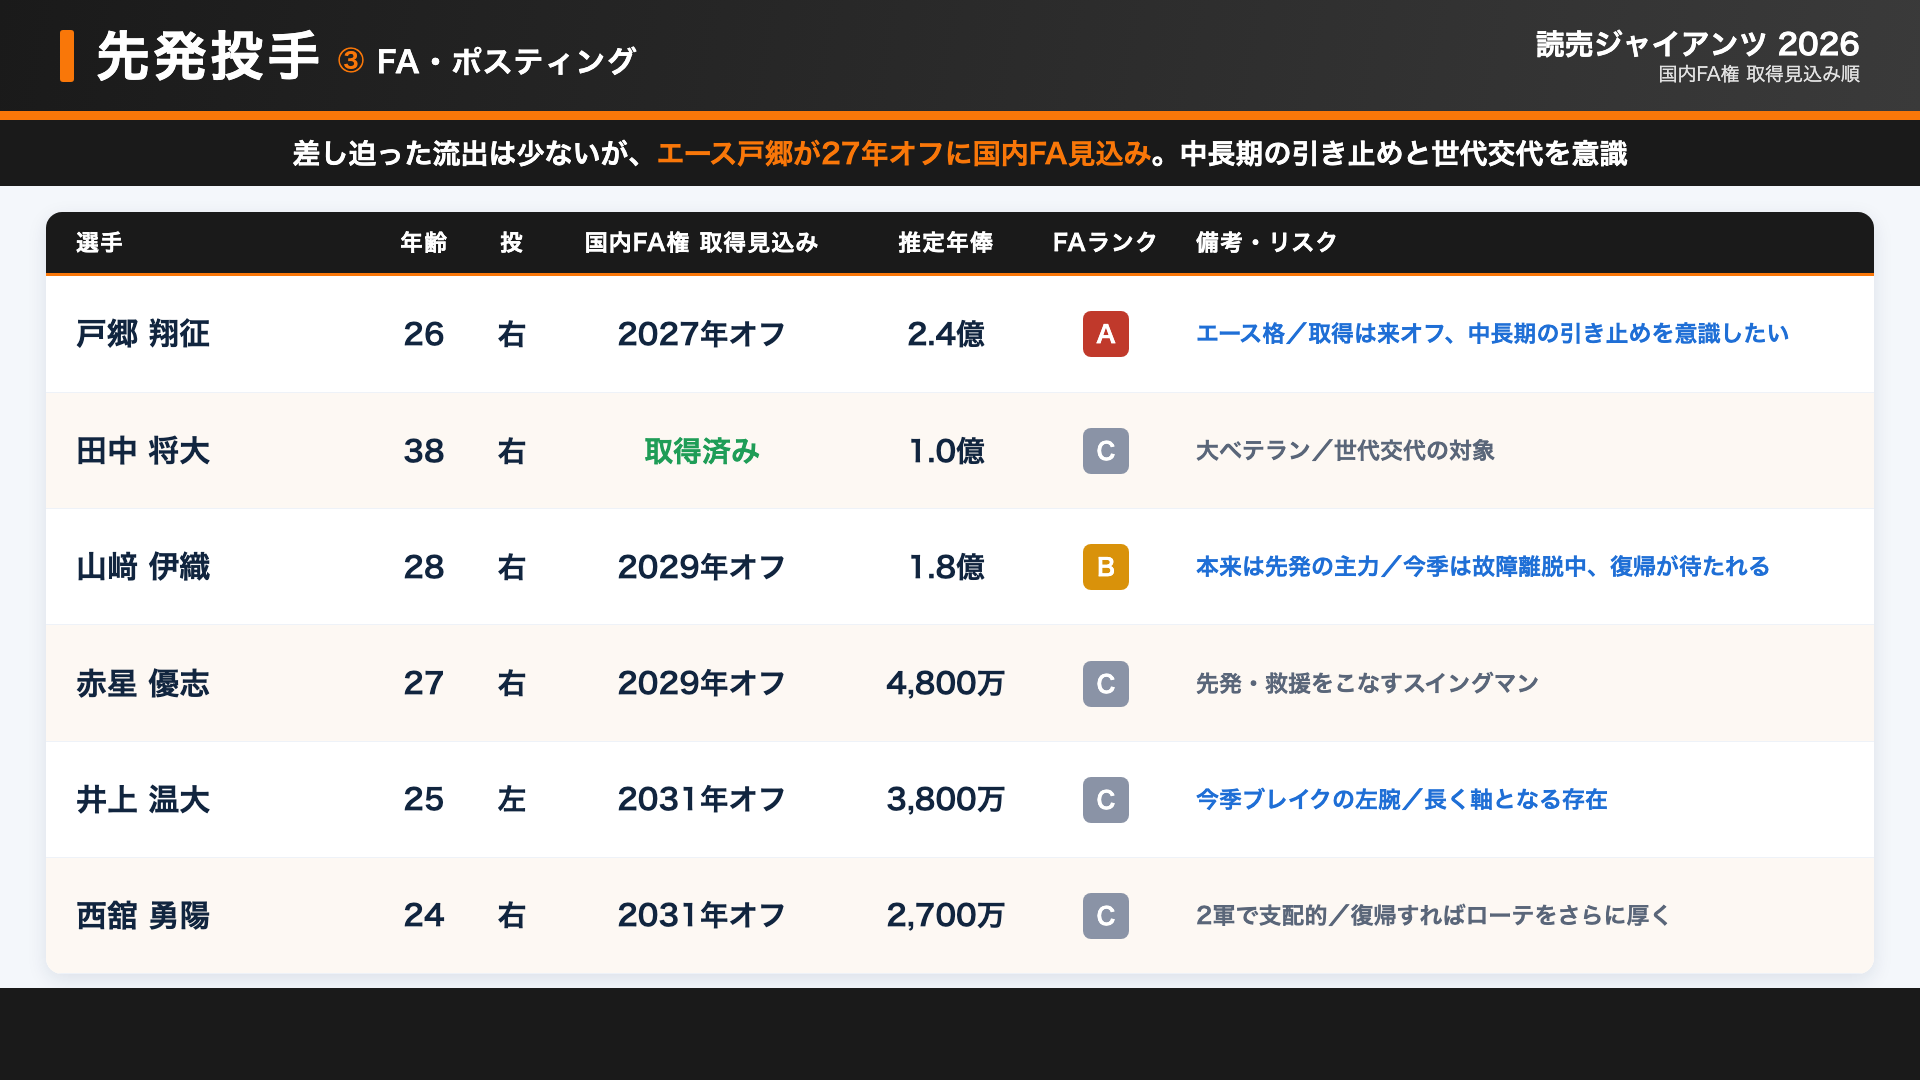This screenshot has height=1080, width=1920.
Task: Click note 今季ブレイクの左腕 for 井上
Action: tap(1402, 800)
